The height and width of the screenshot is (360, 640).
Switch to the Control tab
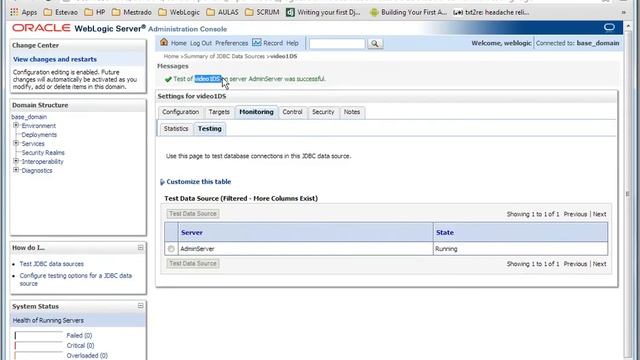292,112
